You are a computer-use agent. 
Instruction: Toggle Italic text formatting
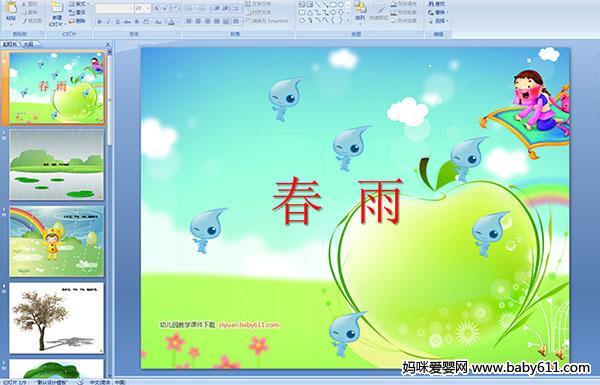(x=108, y=22)
